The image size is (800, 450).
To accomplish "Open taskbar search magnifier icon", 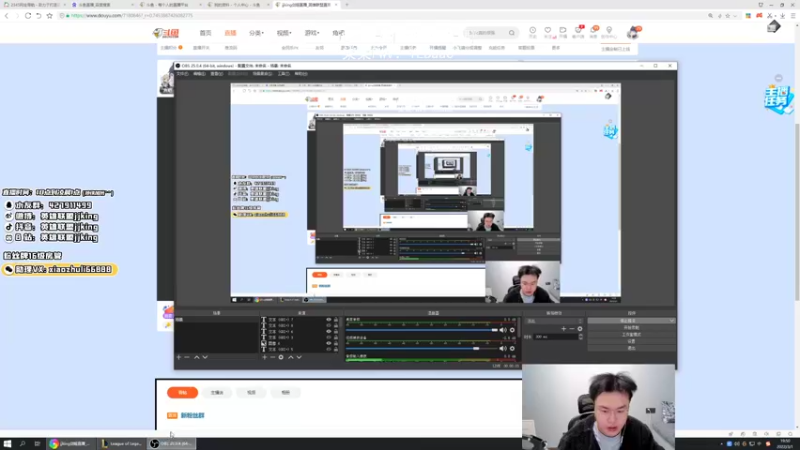I will pyautogui.click(x=22, y=444).
